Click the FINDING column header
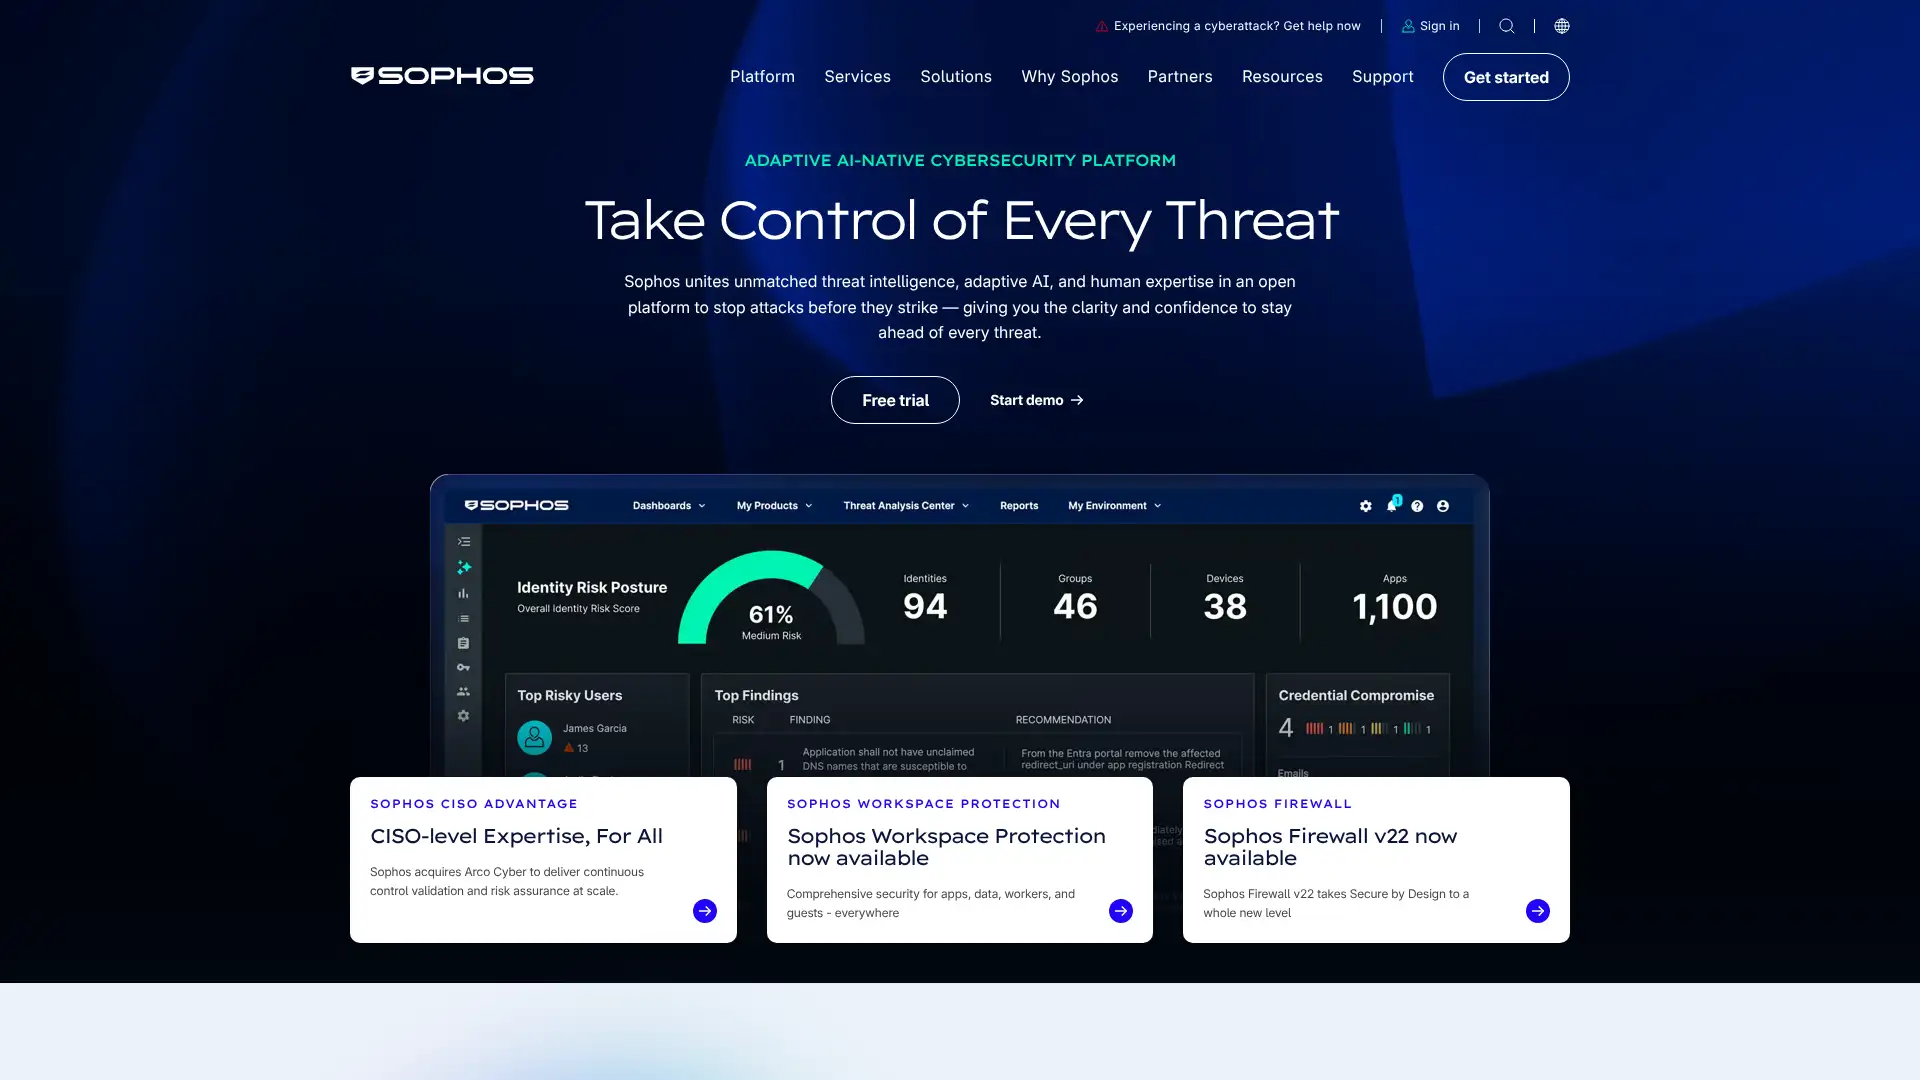The image size is (1920, 1080). pyautogui.click(x=809, y=720)
